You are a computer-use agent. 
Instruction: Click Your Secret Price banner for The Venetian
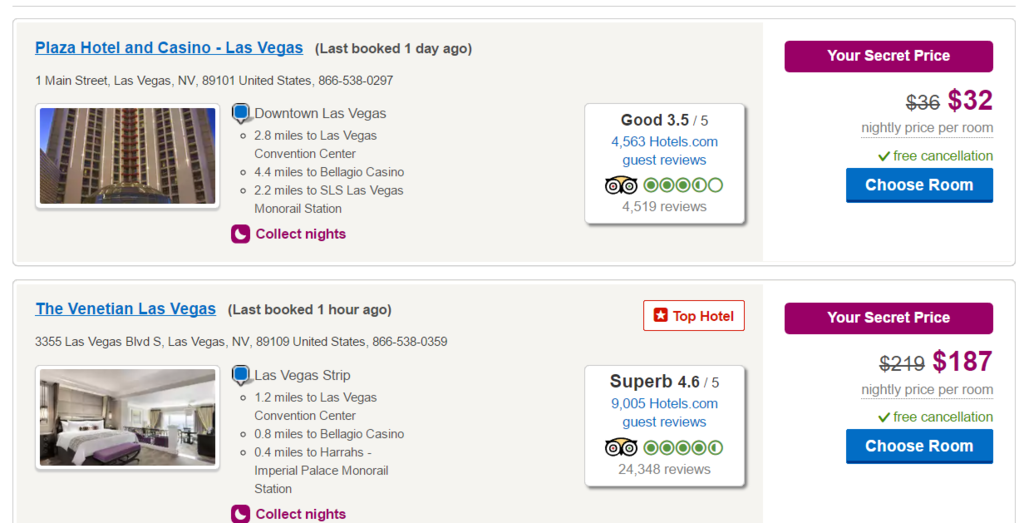889,318
